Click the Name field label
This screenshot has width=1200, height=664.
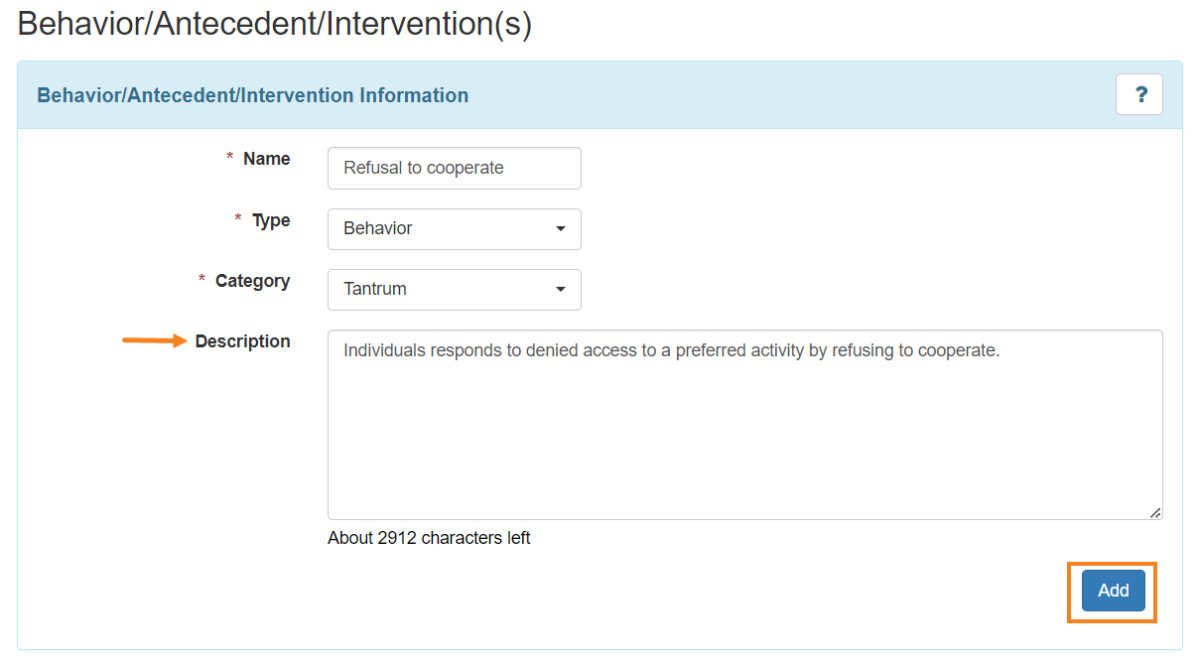point(266,158)
